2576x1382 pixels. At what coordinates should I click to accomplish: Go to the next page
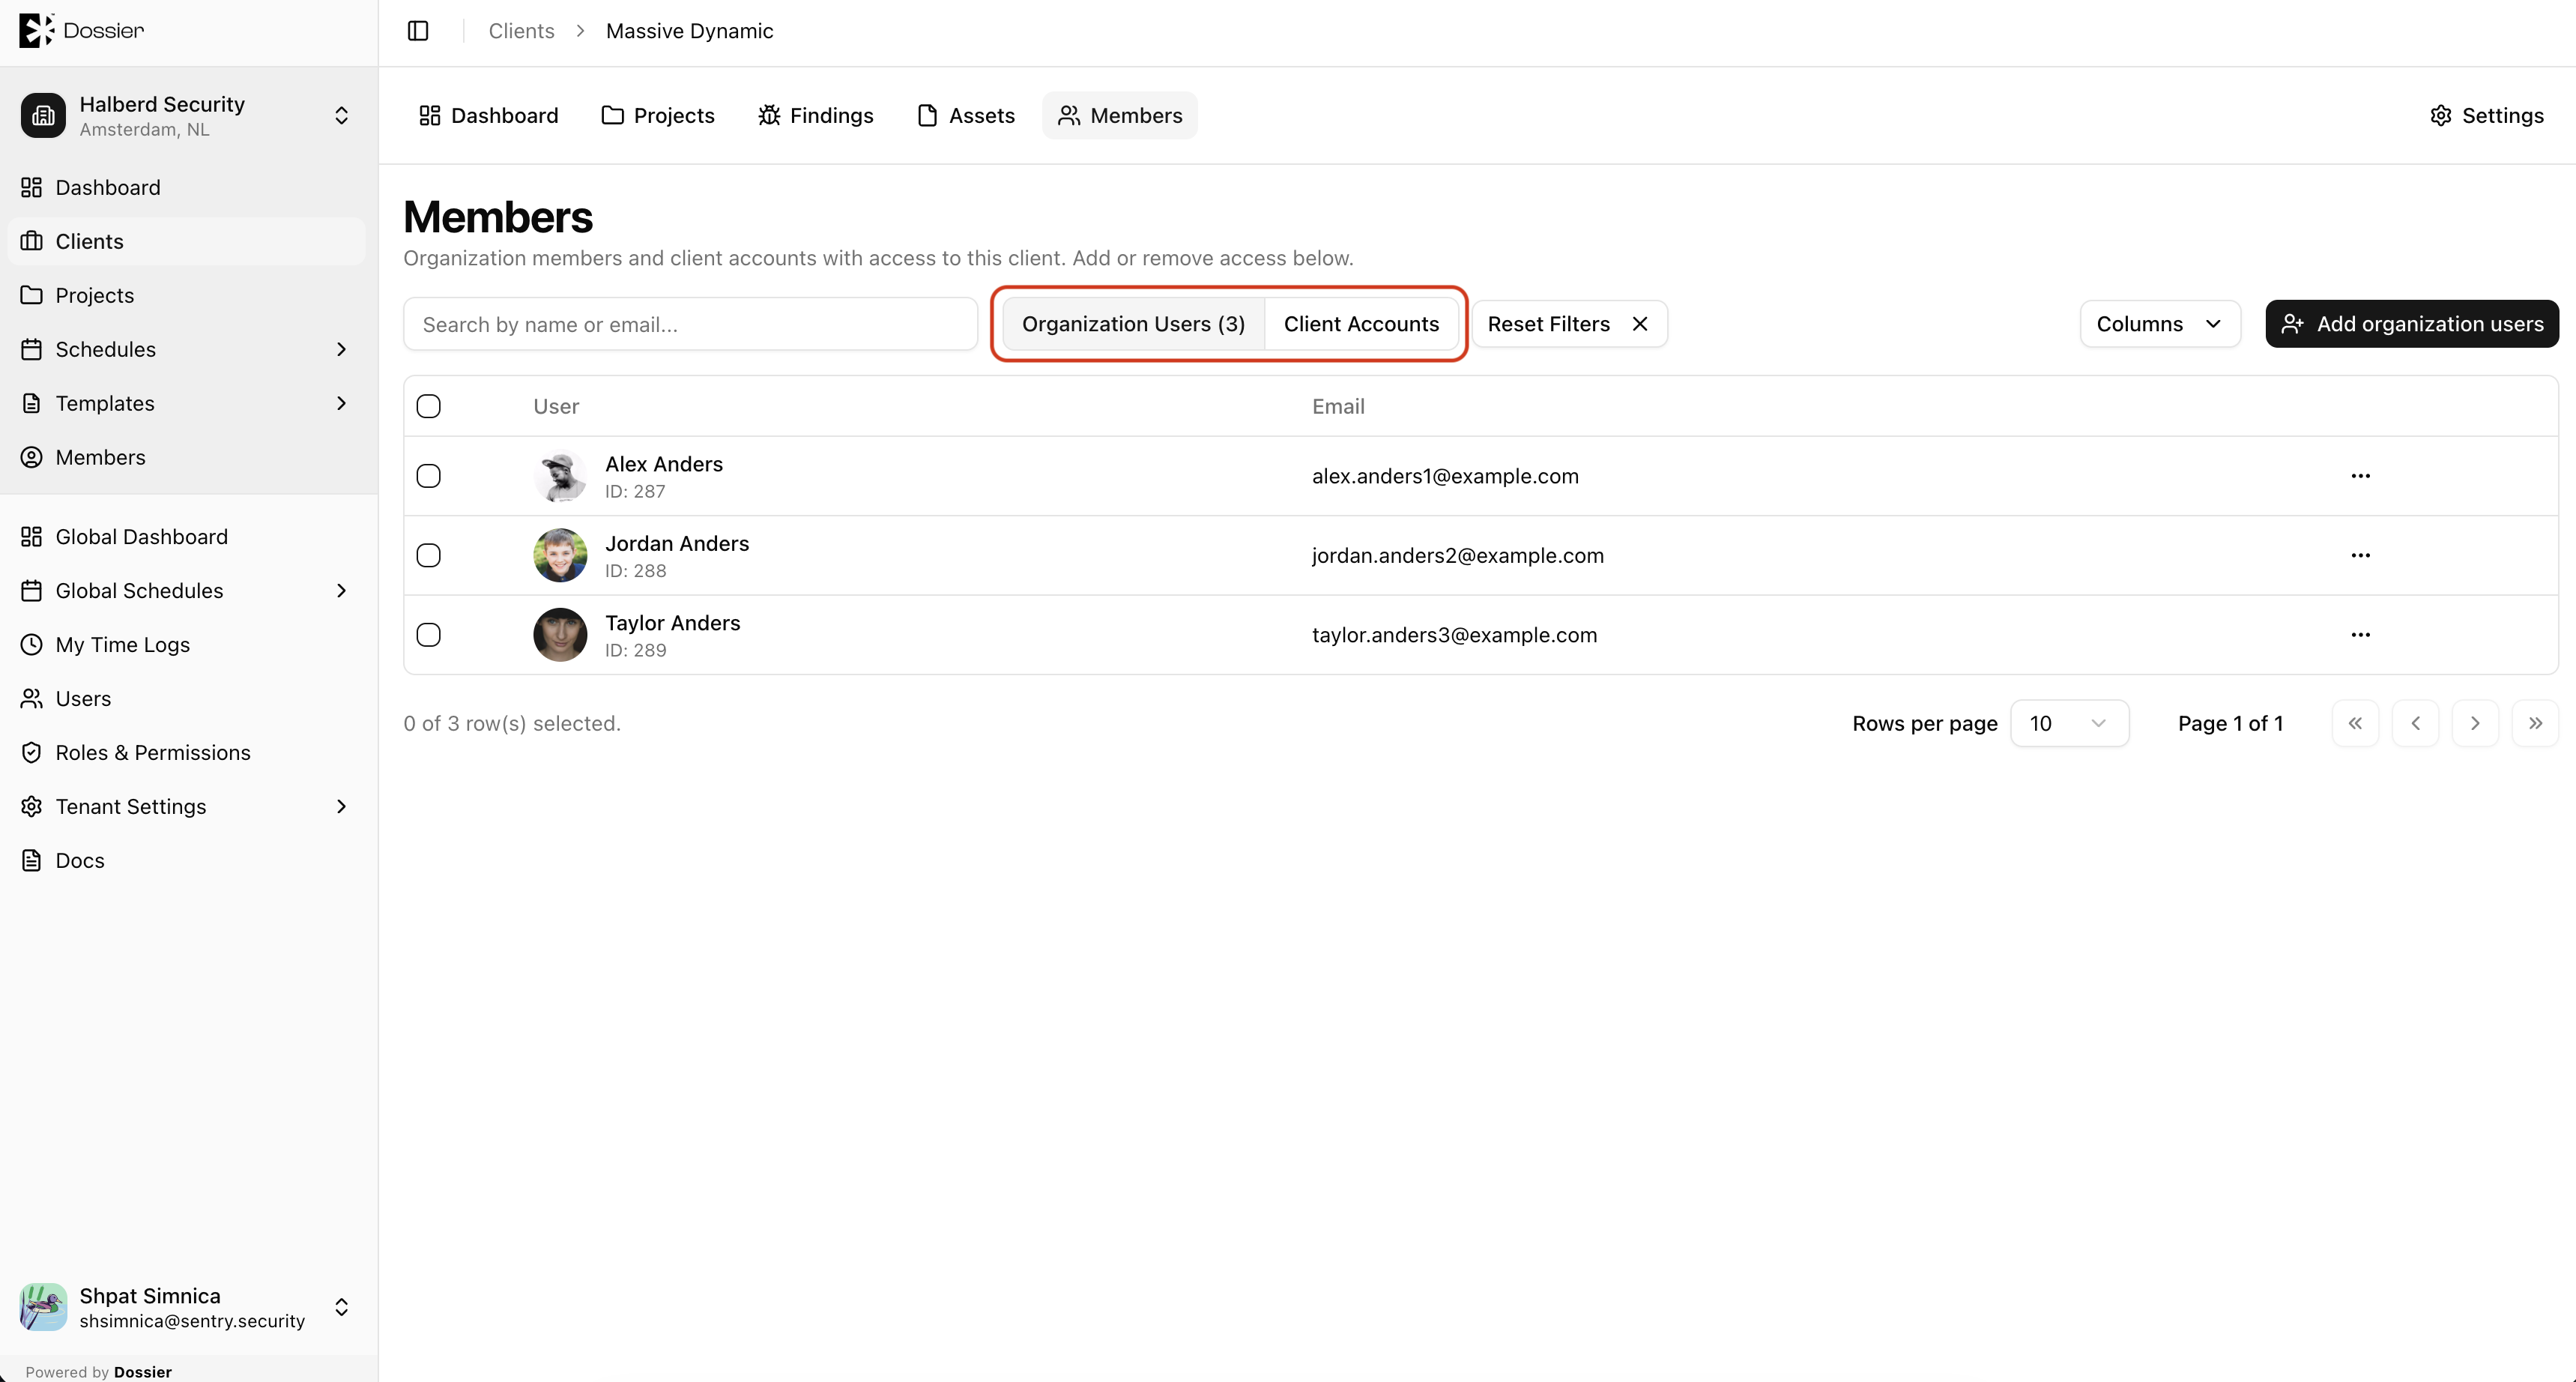pos(2475,723)
